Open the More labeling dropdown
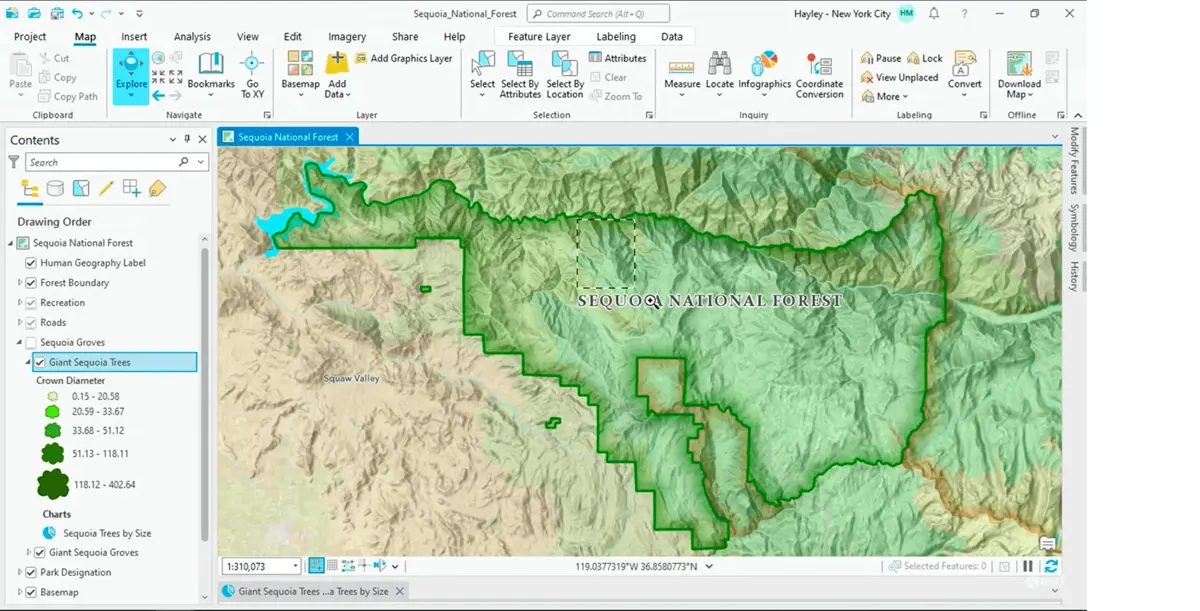 (885, 96)
